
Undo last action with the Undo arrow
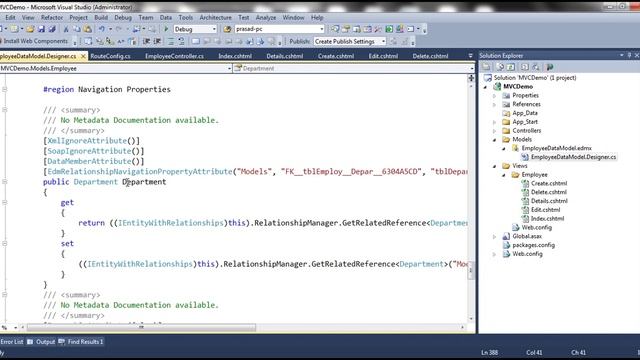[x=102, y=29]
